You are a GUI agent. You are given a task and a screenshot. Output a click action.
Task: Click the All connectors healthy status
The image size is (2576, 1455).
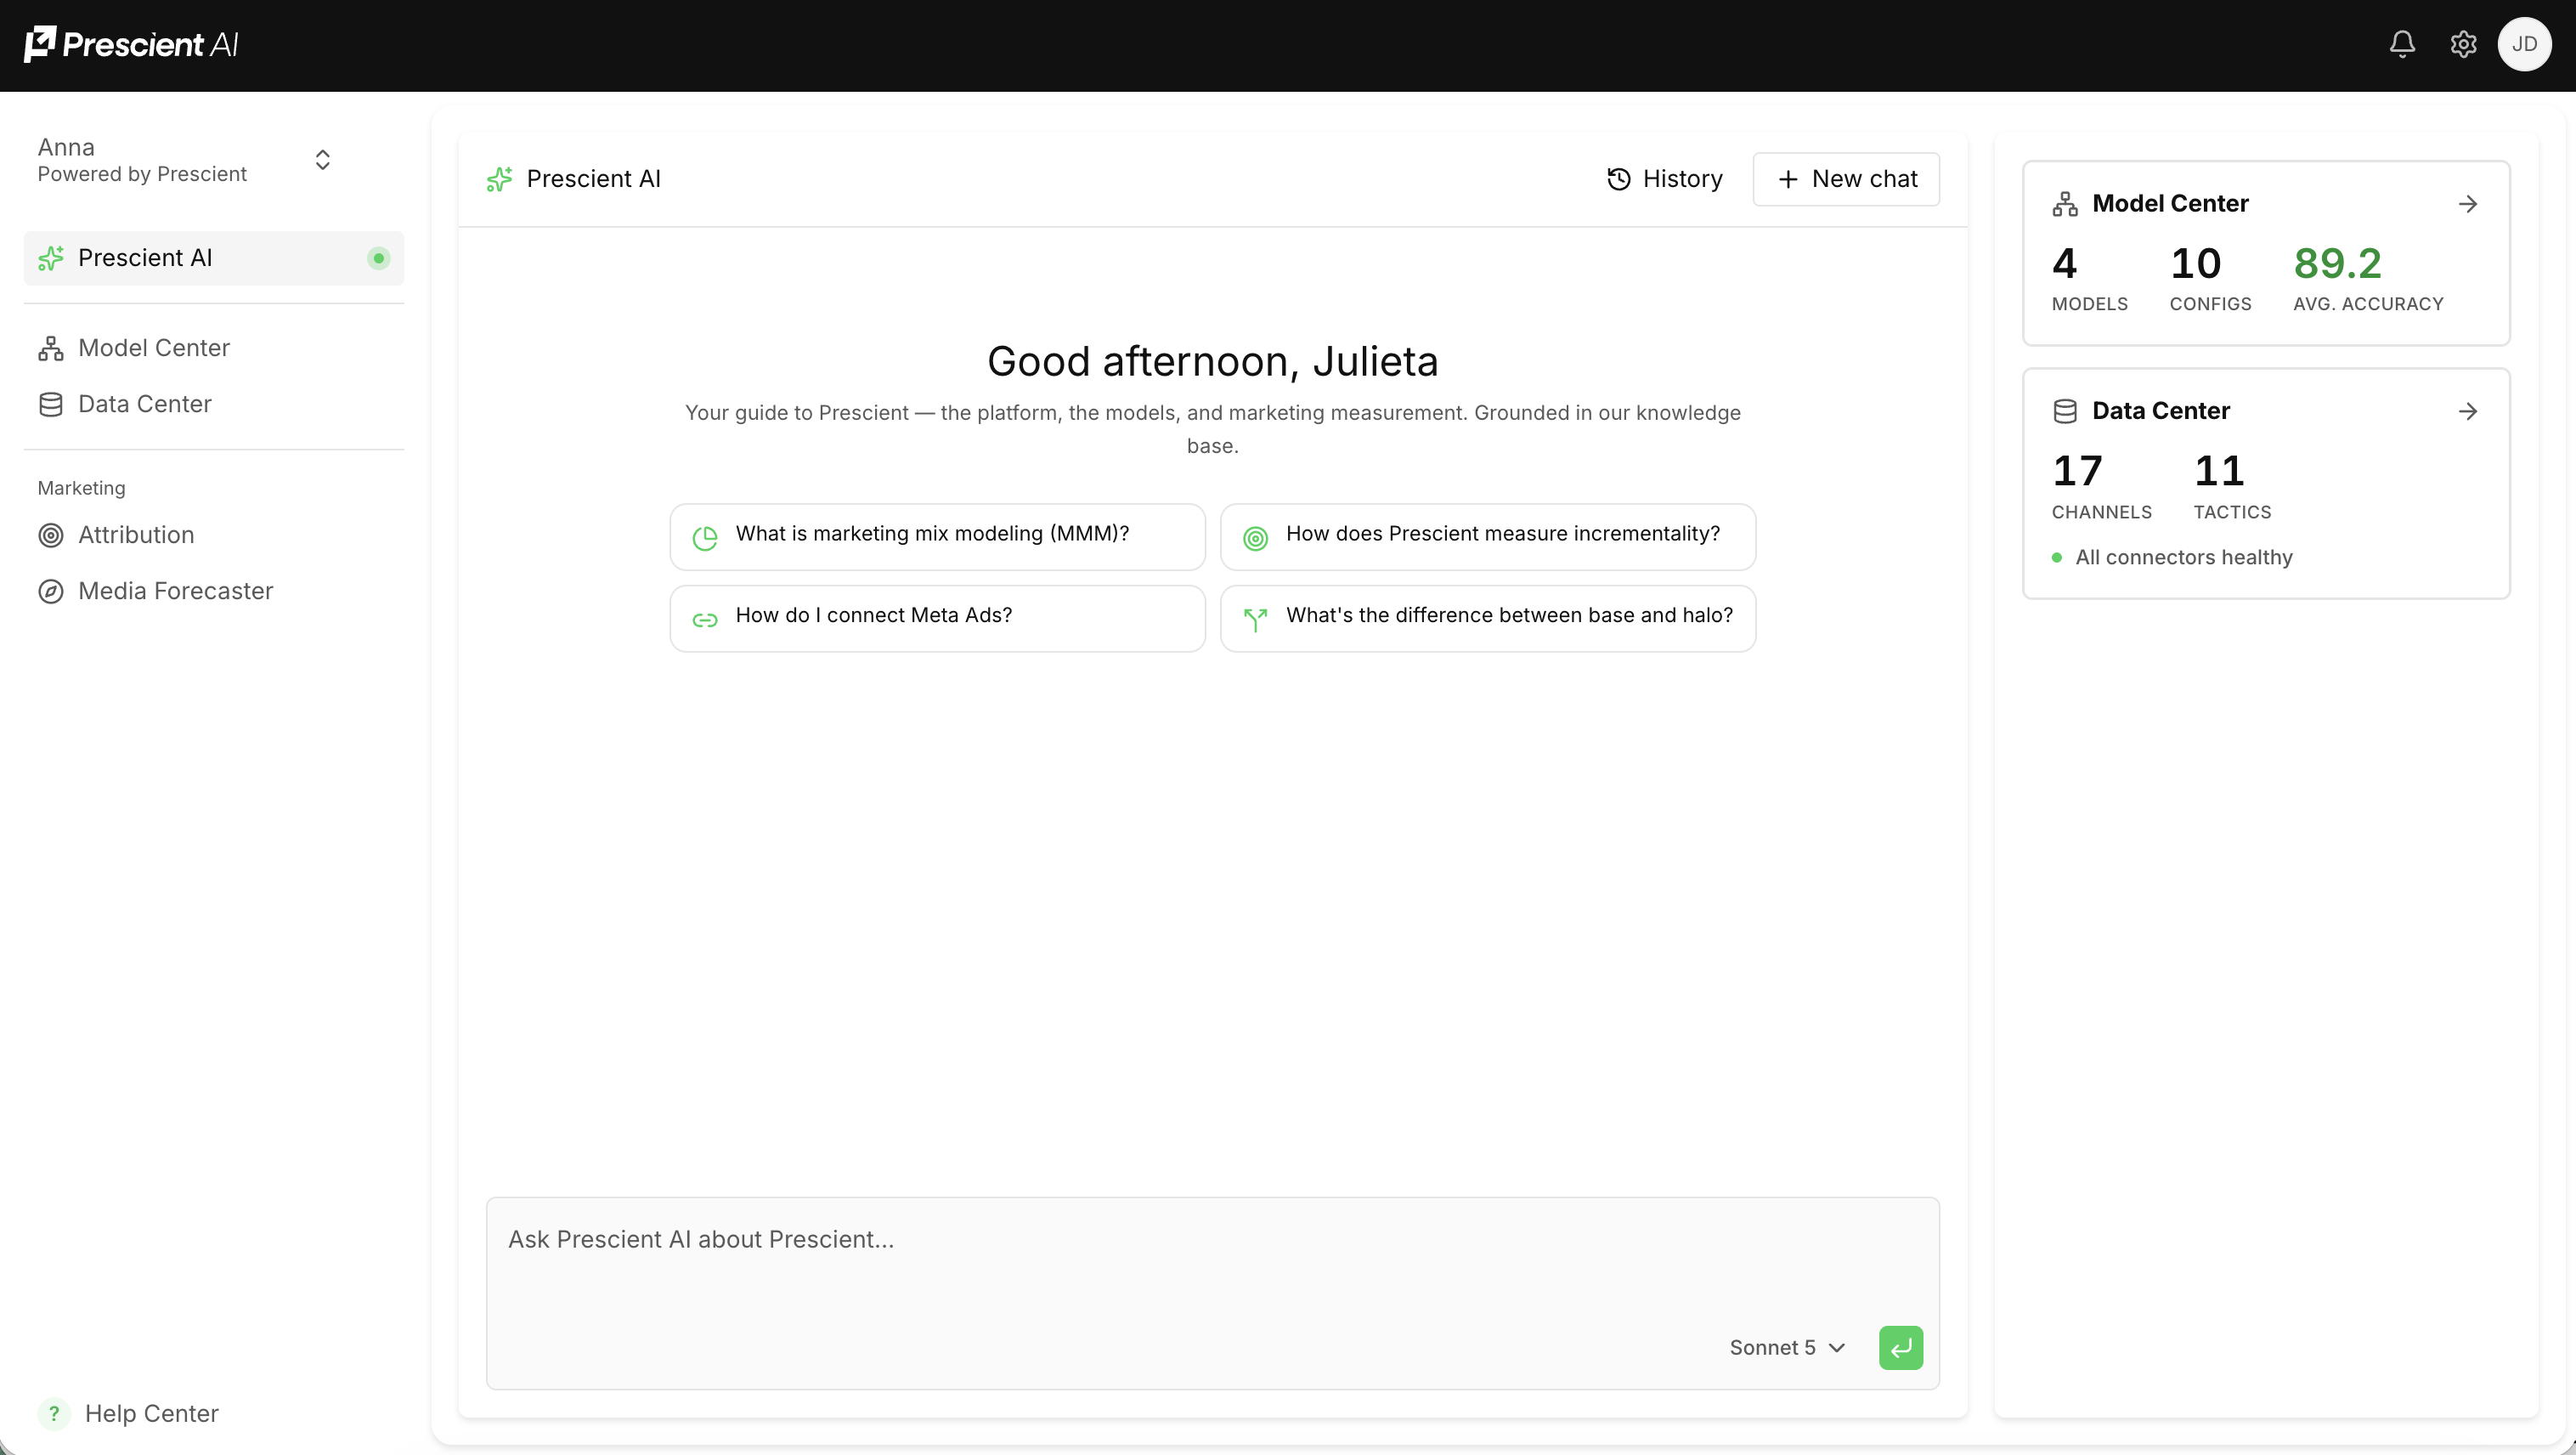point(2172,557)
